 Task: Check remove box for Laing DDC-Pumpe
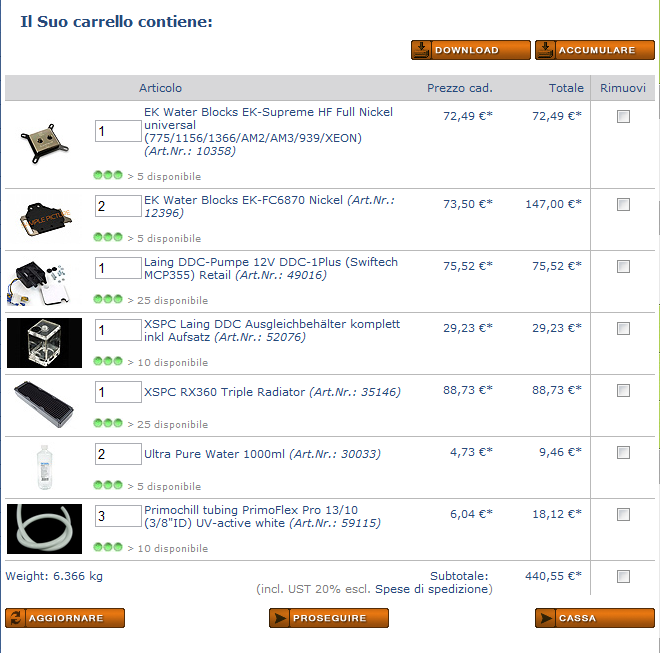(x=623, y=267)
